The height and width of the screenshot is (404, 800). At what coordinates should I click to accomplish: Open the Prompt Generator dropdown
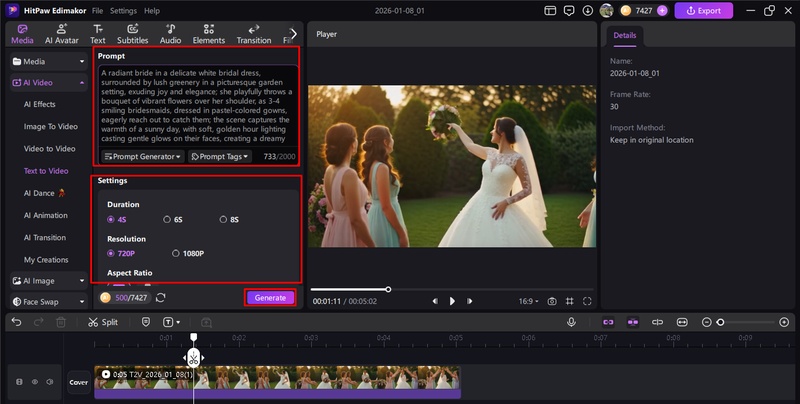[x=143, y=157]
